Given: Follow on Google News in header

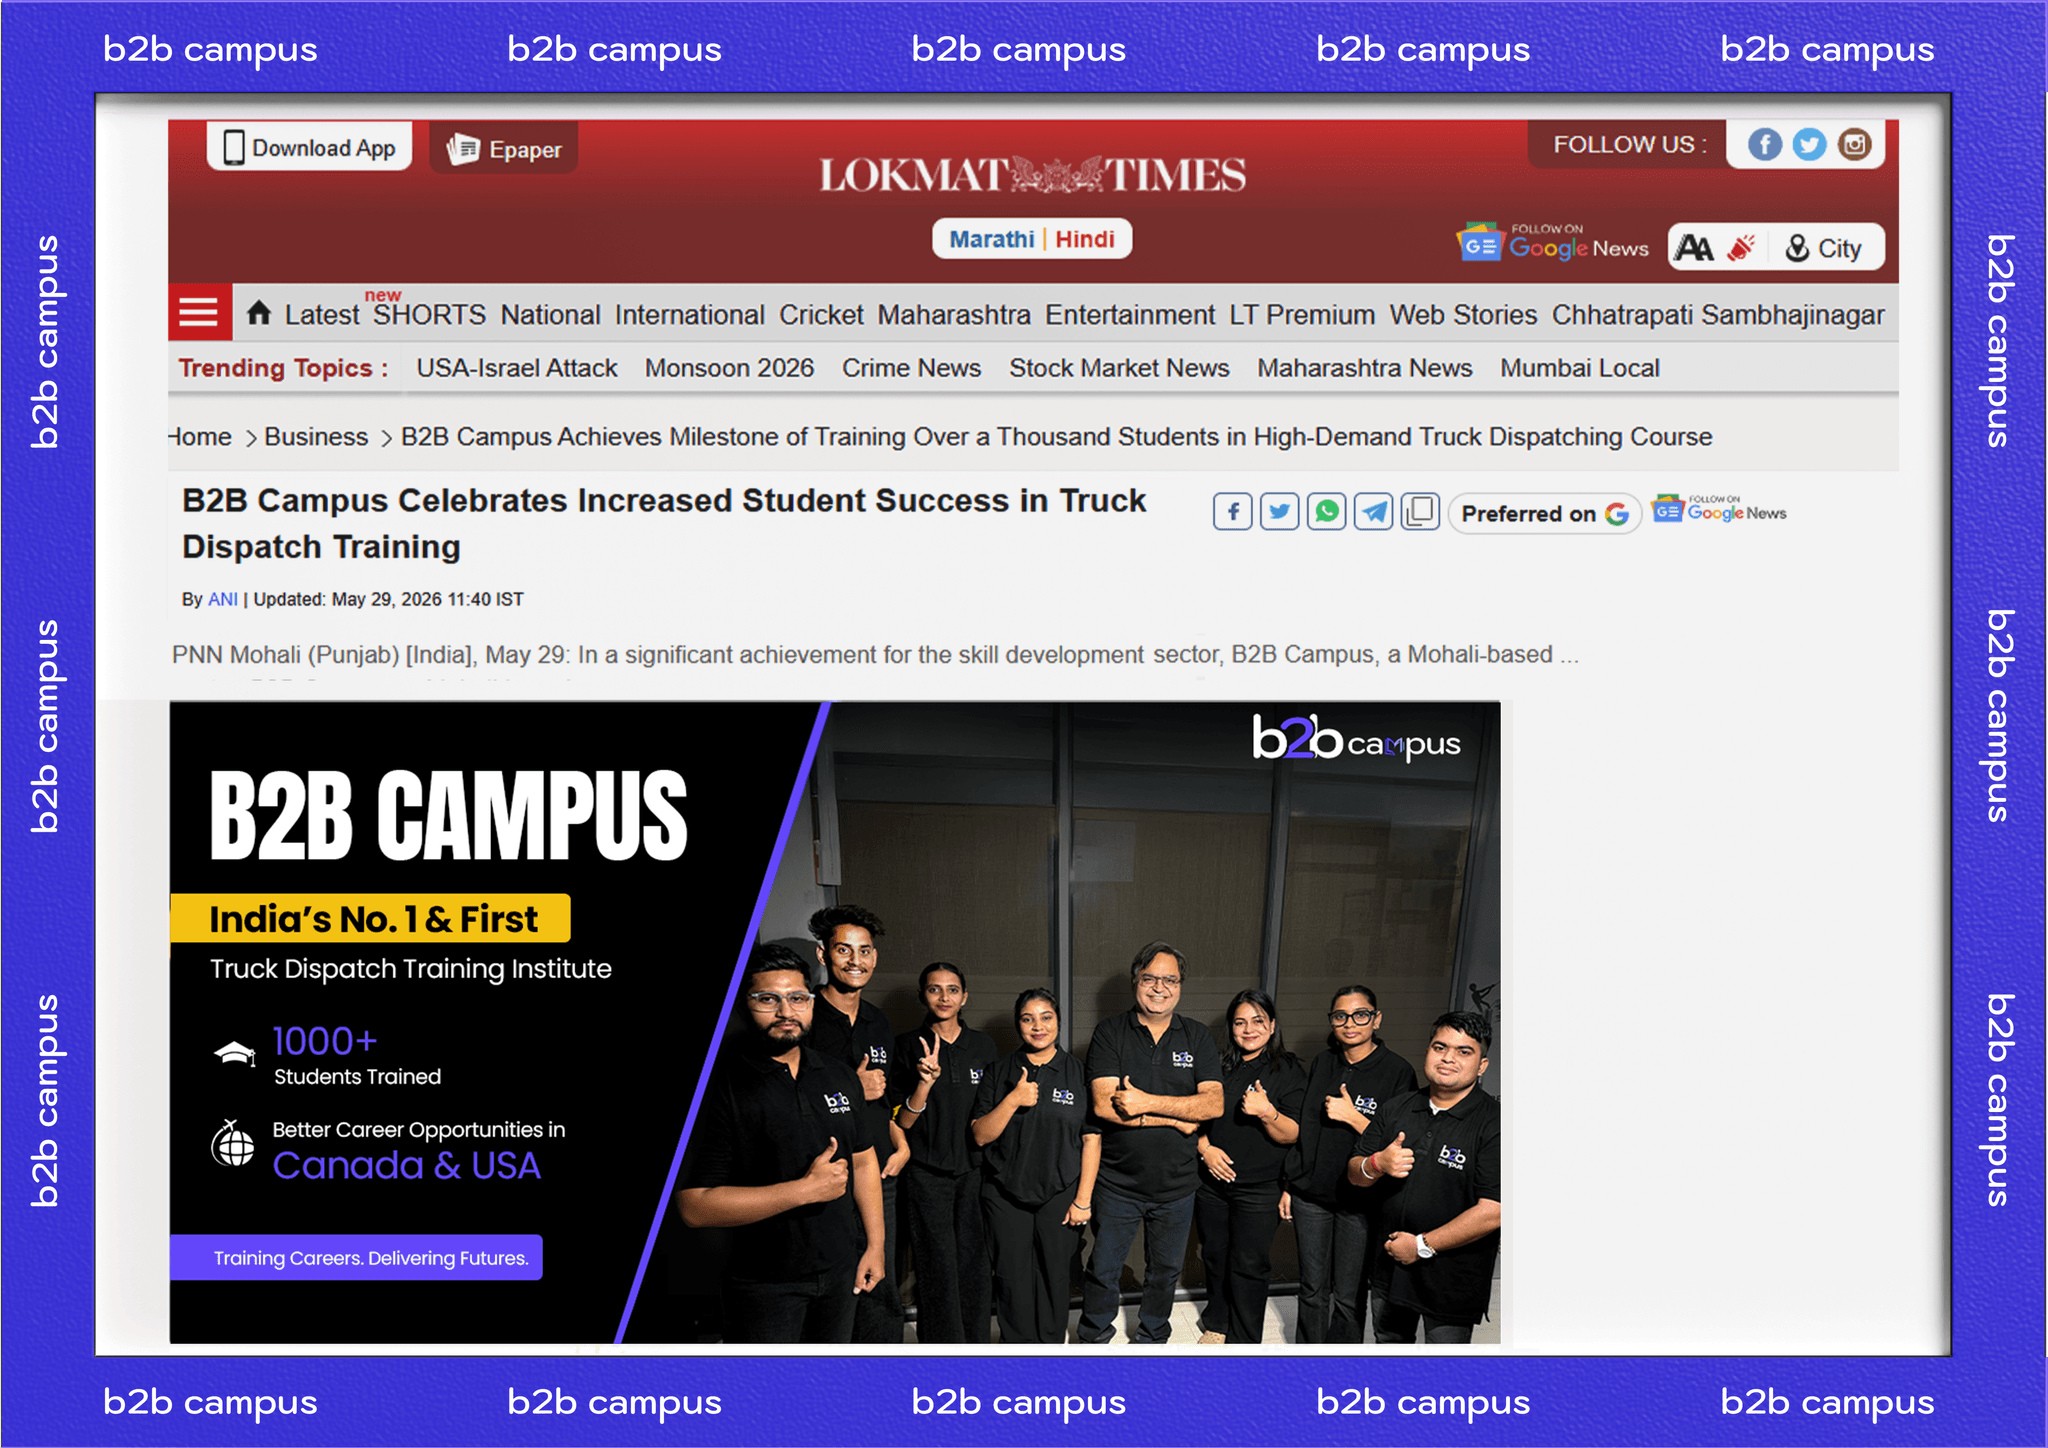Looking at the screenshot, I should 1553,242.
